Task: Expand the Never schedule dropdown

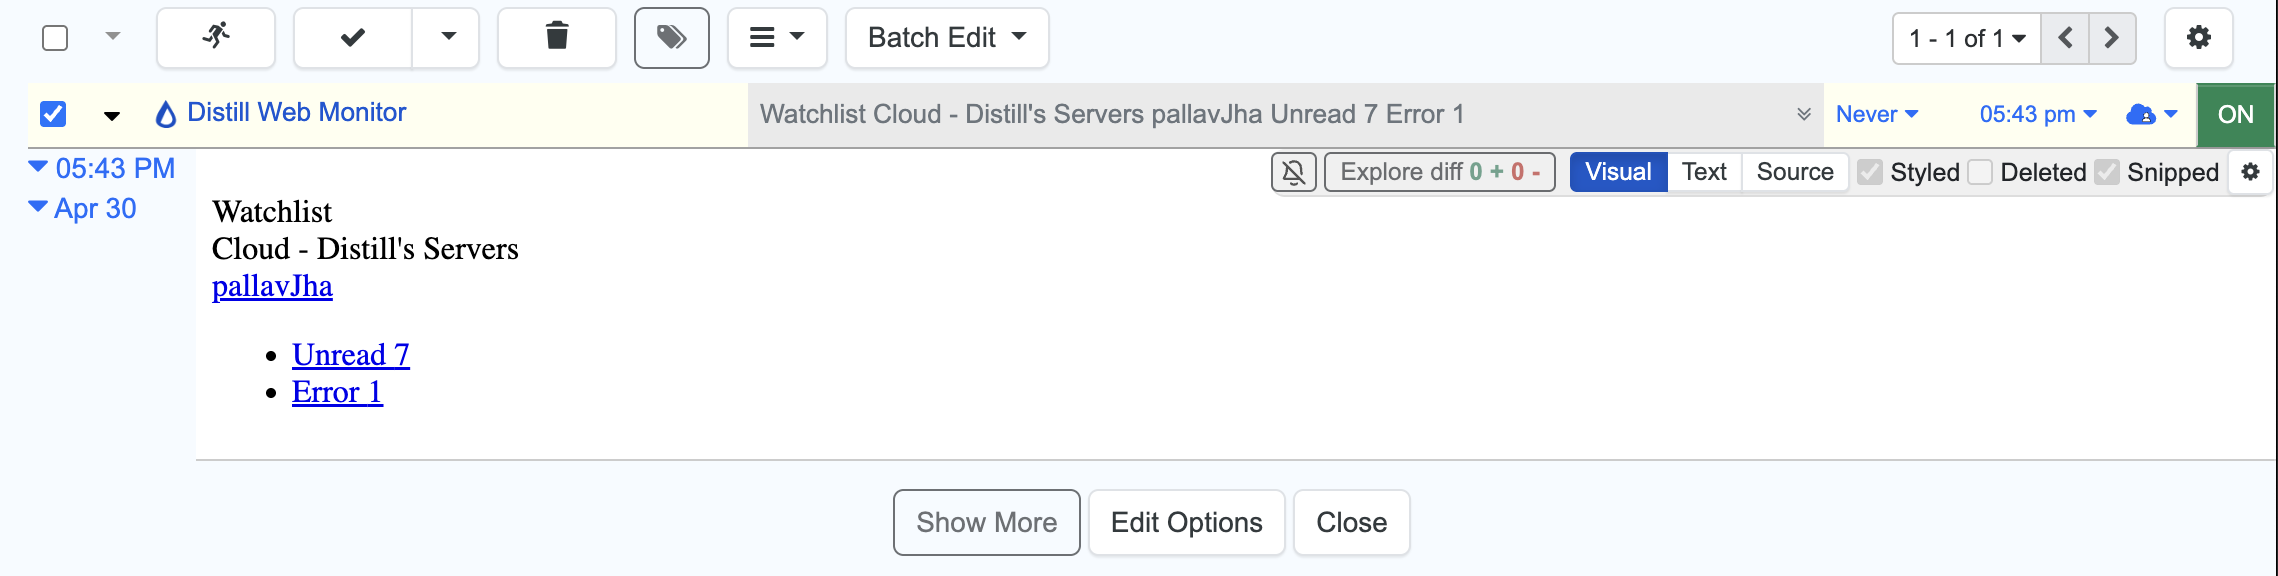Action: (1876, 114)
